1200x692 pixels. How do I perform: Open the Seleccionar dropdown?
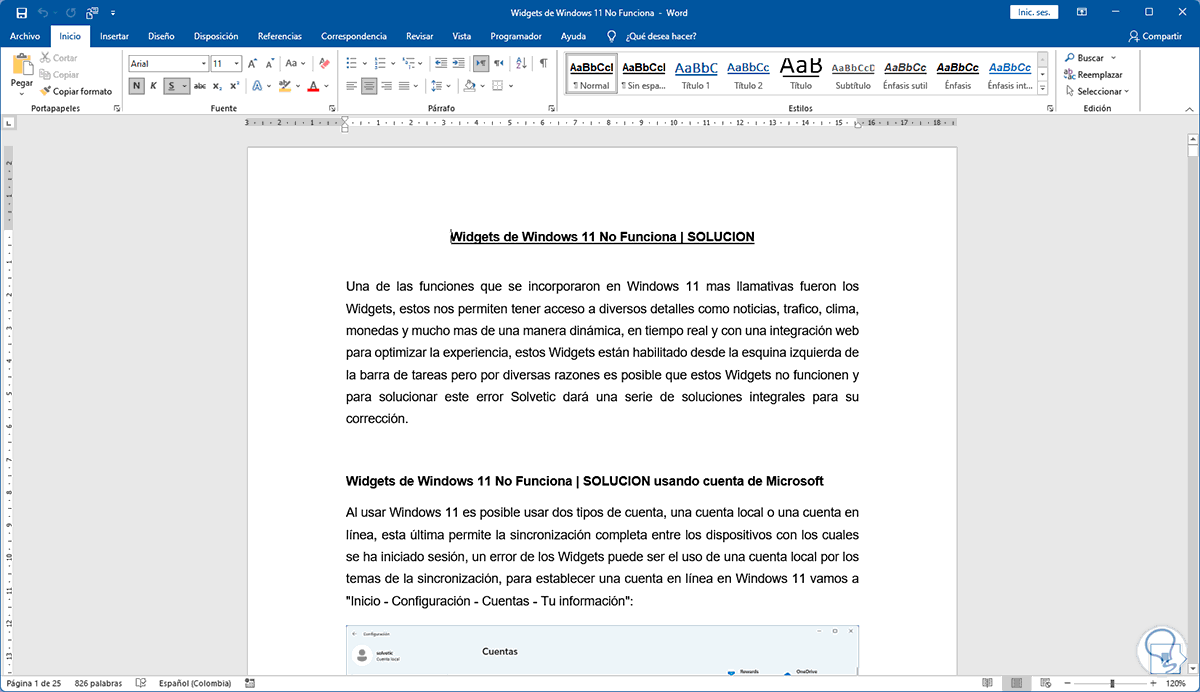coord(1097,91)
